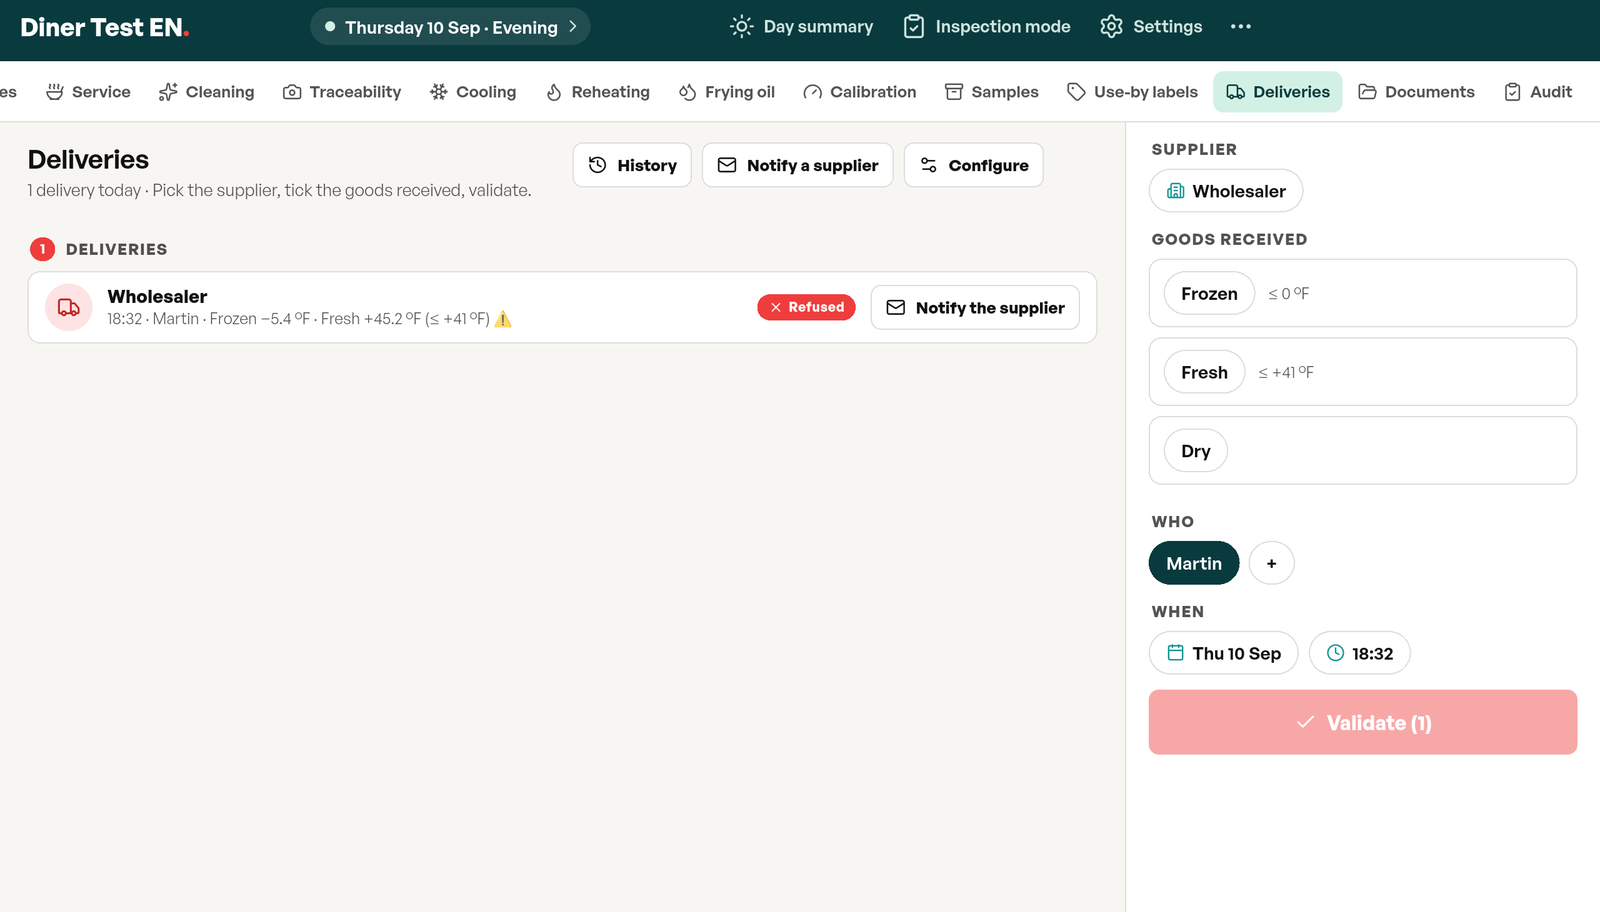Open the Reheating tab
The height and width of the screenshot is (912, 1600).
[598, 92]
